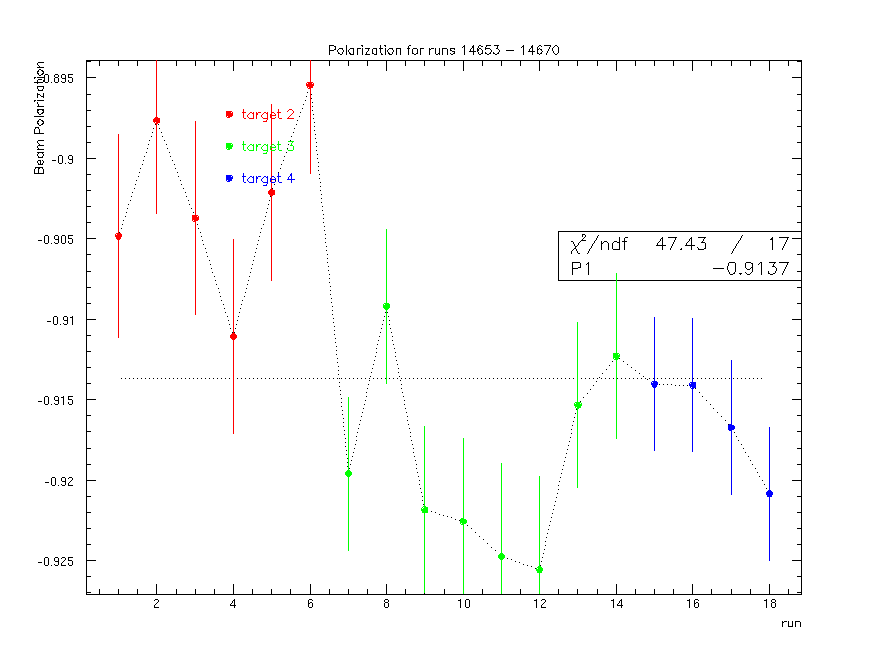Viewport: 889px width, 656px height.
Task: Click the x-axis tick label 12
Action: point(540,604)
